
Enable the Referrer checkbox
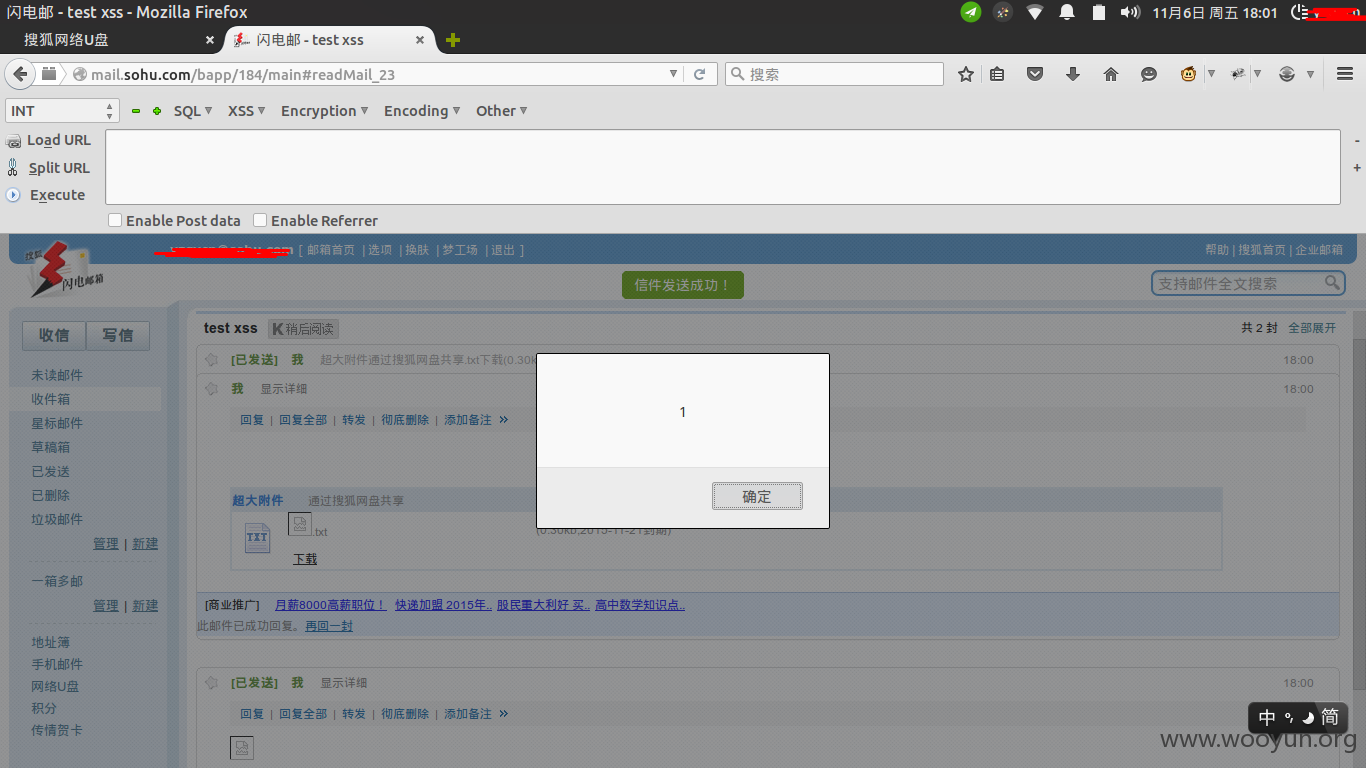click(x=260, y=220)
